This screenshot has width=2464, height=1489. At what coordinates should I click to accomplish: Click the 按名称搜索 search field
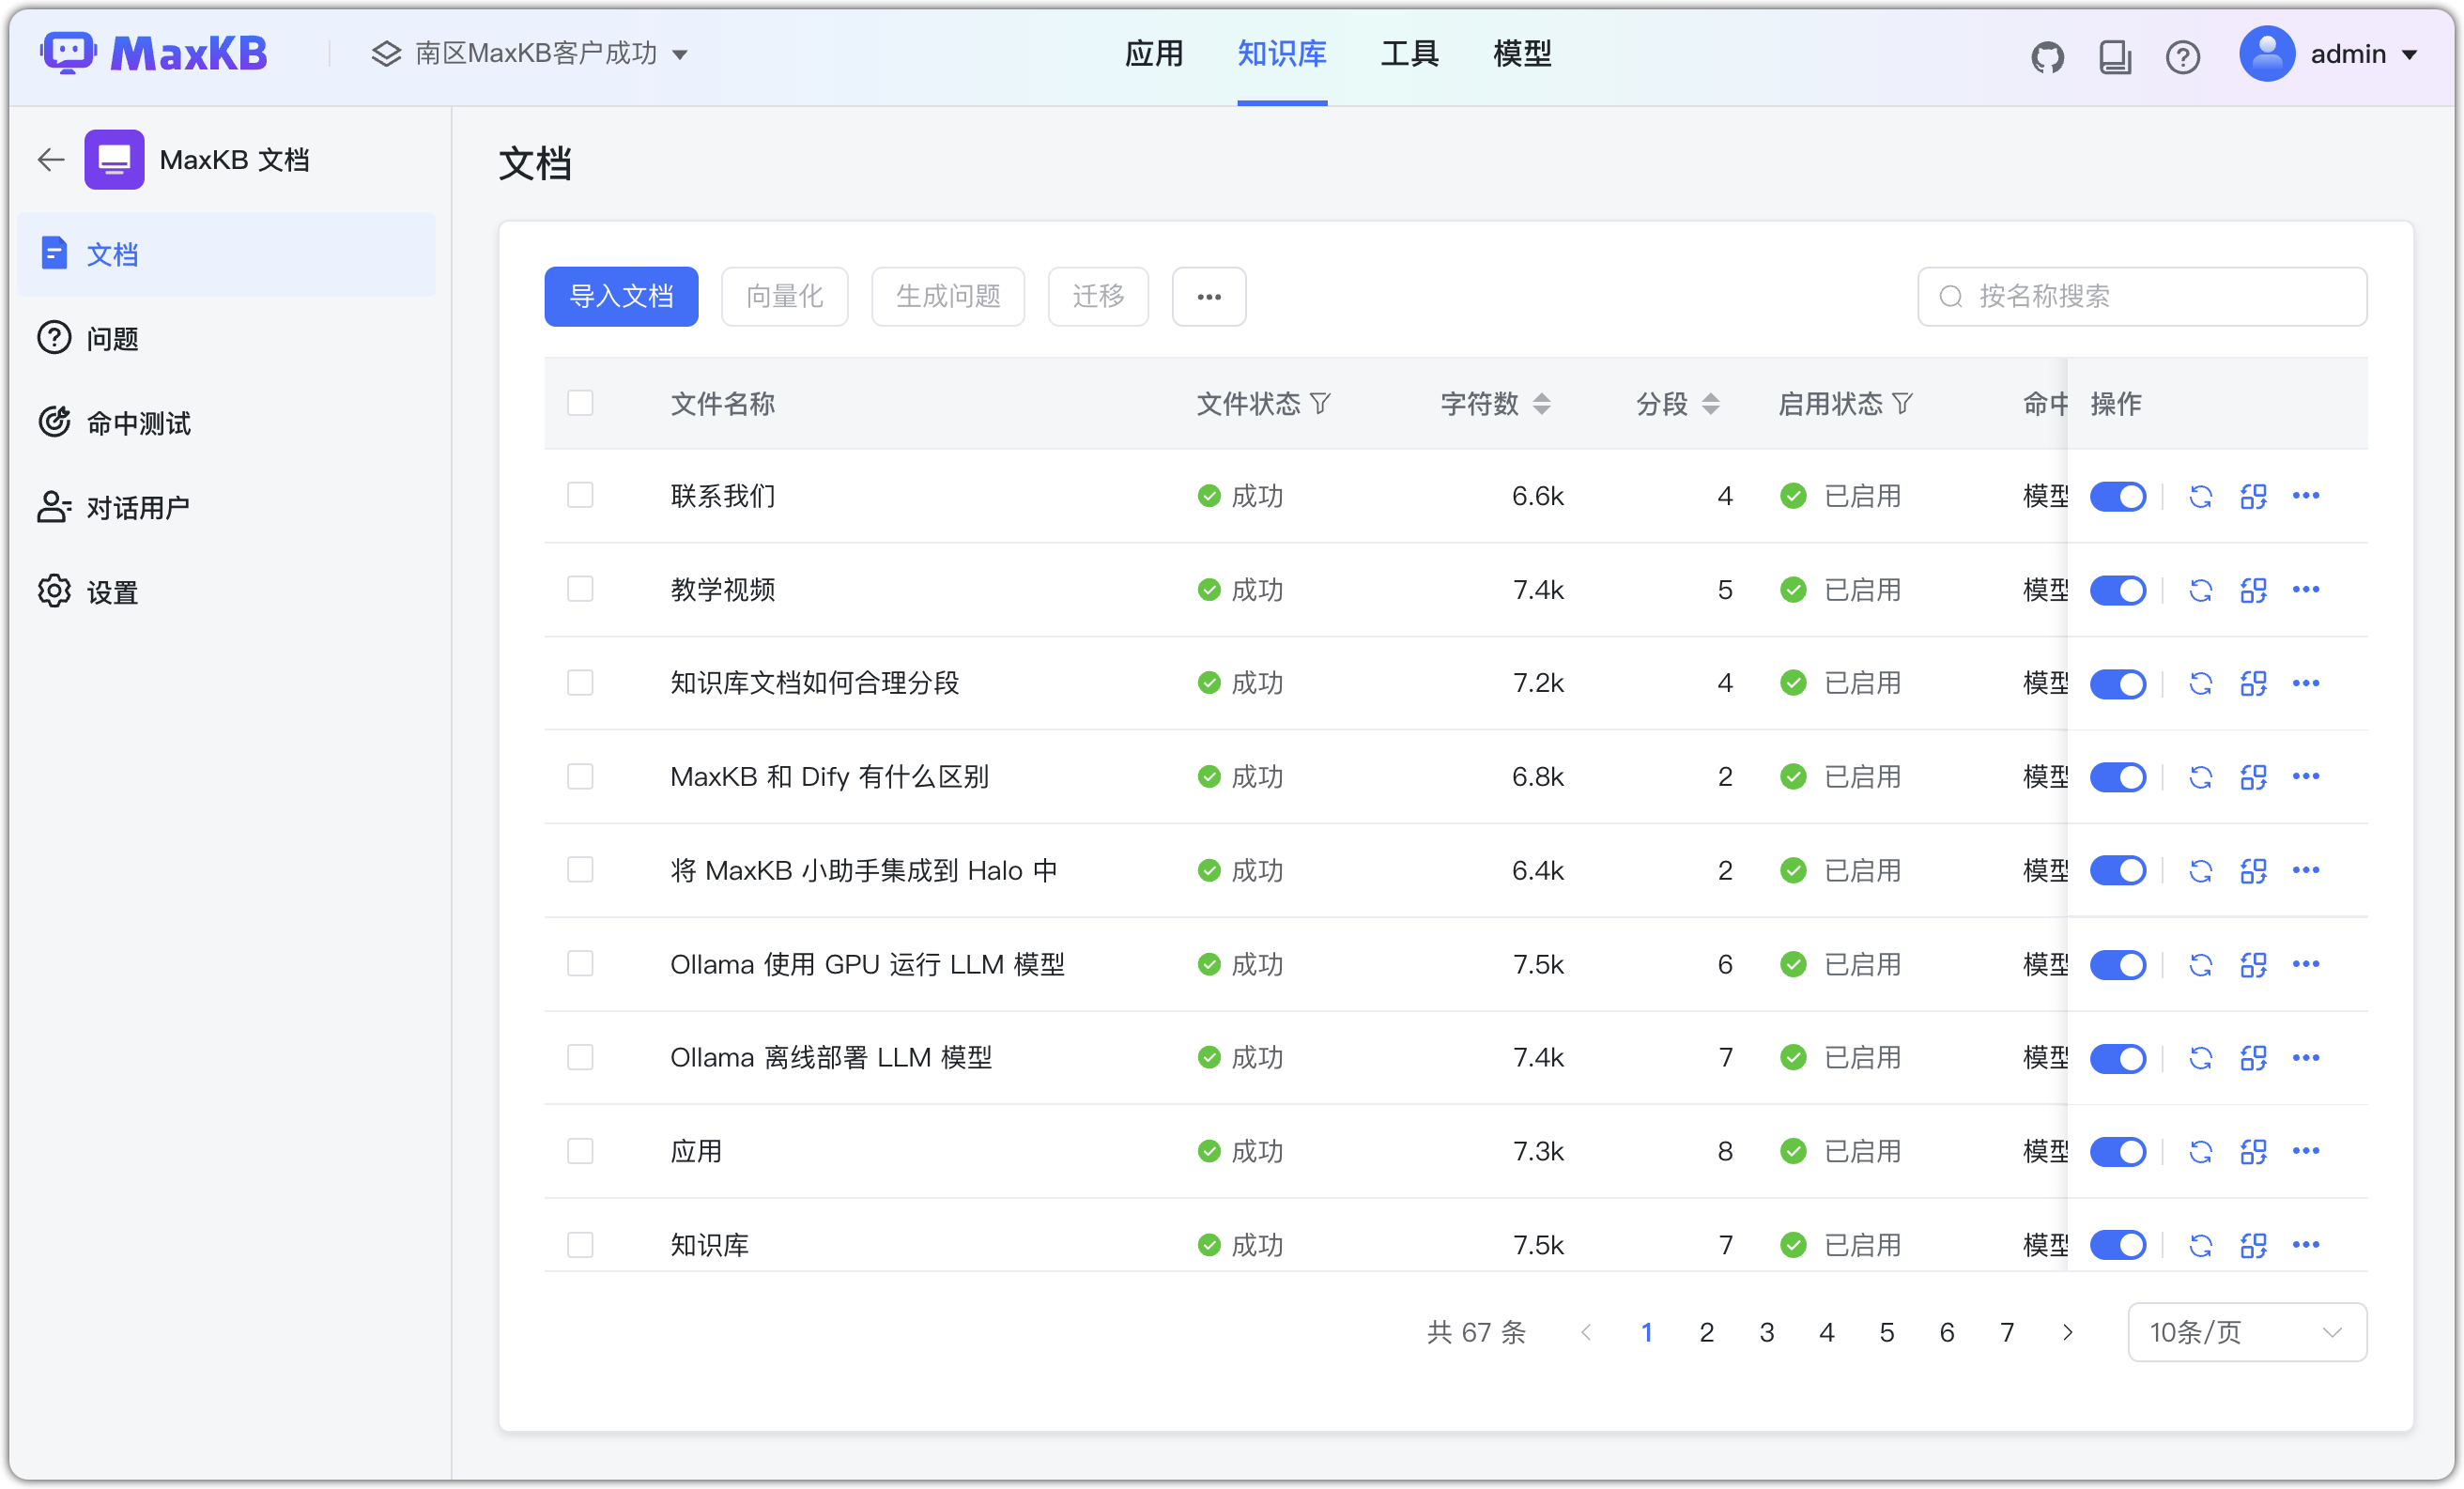click(x=2142, y=296)
